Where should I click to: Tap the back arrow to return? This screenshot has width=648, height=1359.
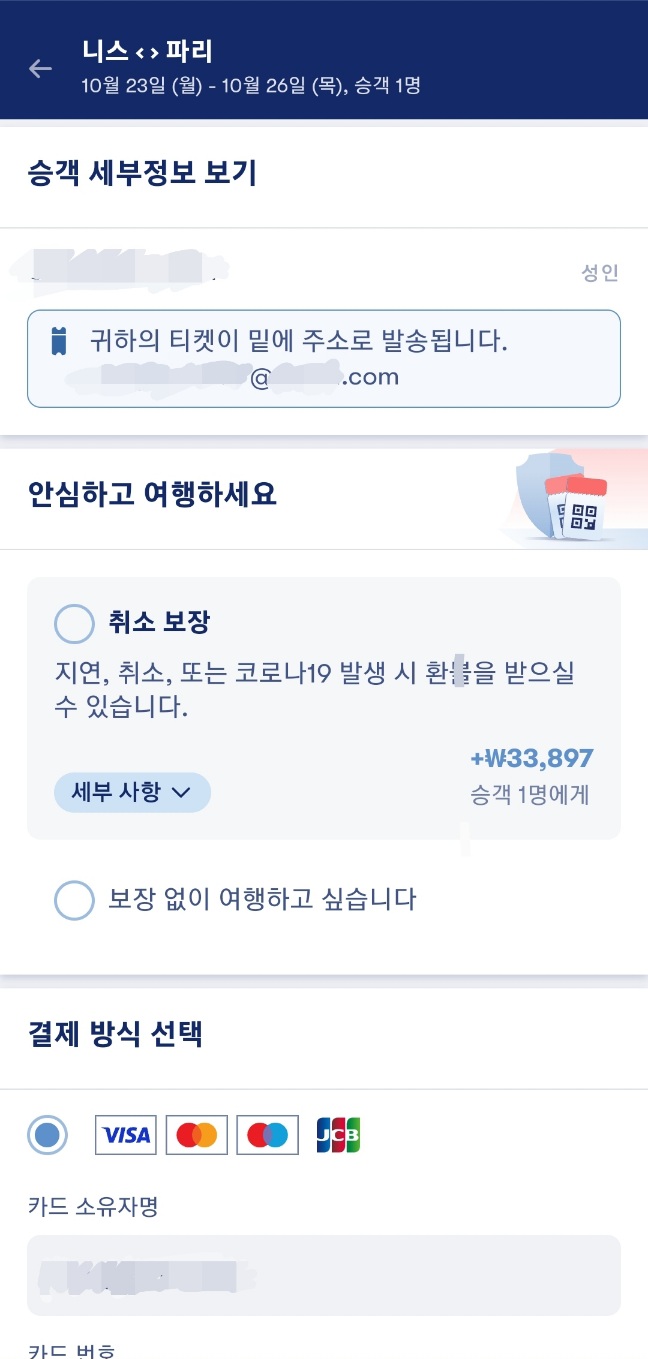(x=39, y=69)
